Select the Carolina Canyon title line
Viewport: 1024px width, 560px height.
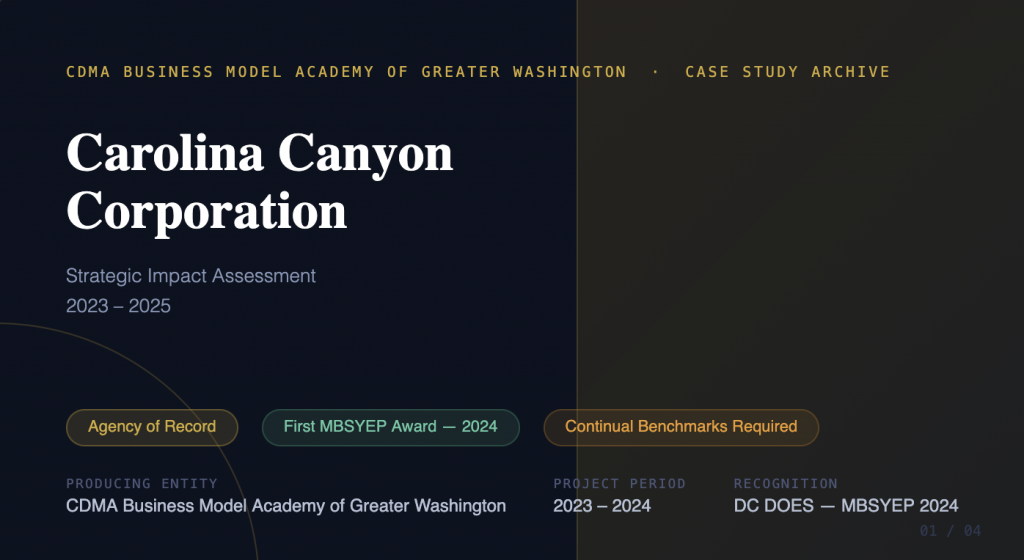(259, 153)
